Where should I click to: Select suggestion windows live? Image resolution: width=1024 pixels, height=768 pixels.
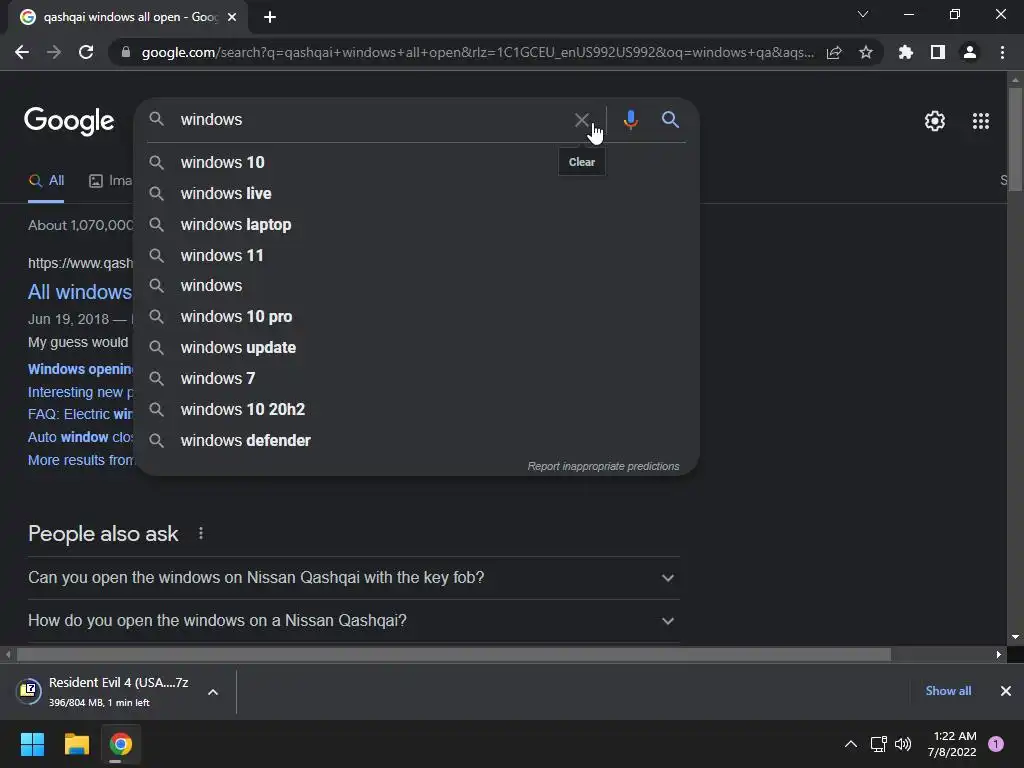[x=416, y=193]
